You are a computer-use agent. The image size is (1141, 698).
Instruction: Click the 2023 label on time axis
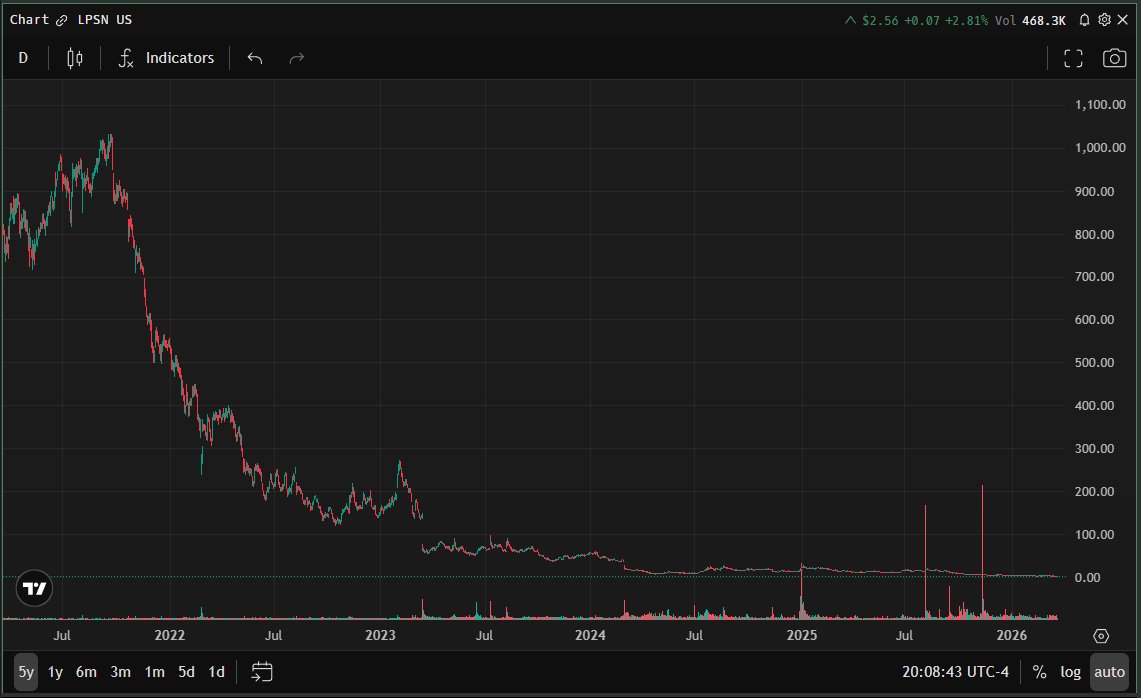(380, 635)
